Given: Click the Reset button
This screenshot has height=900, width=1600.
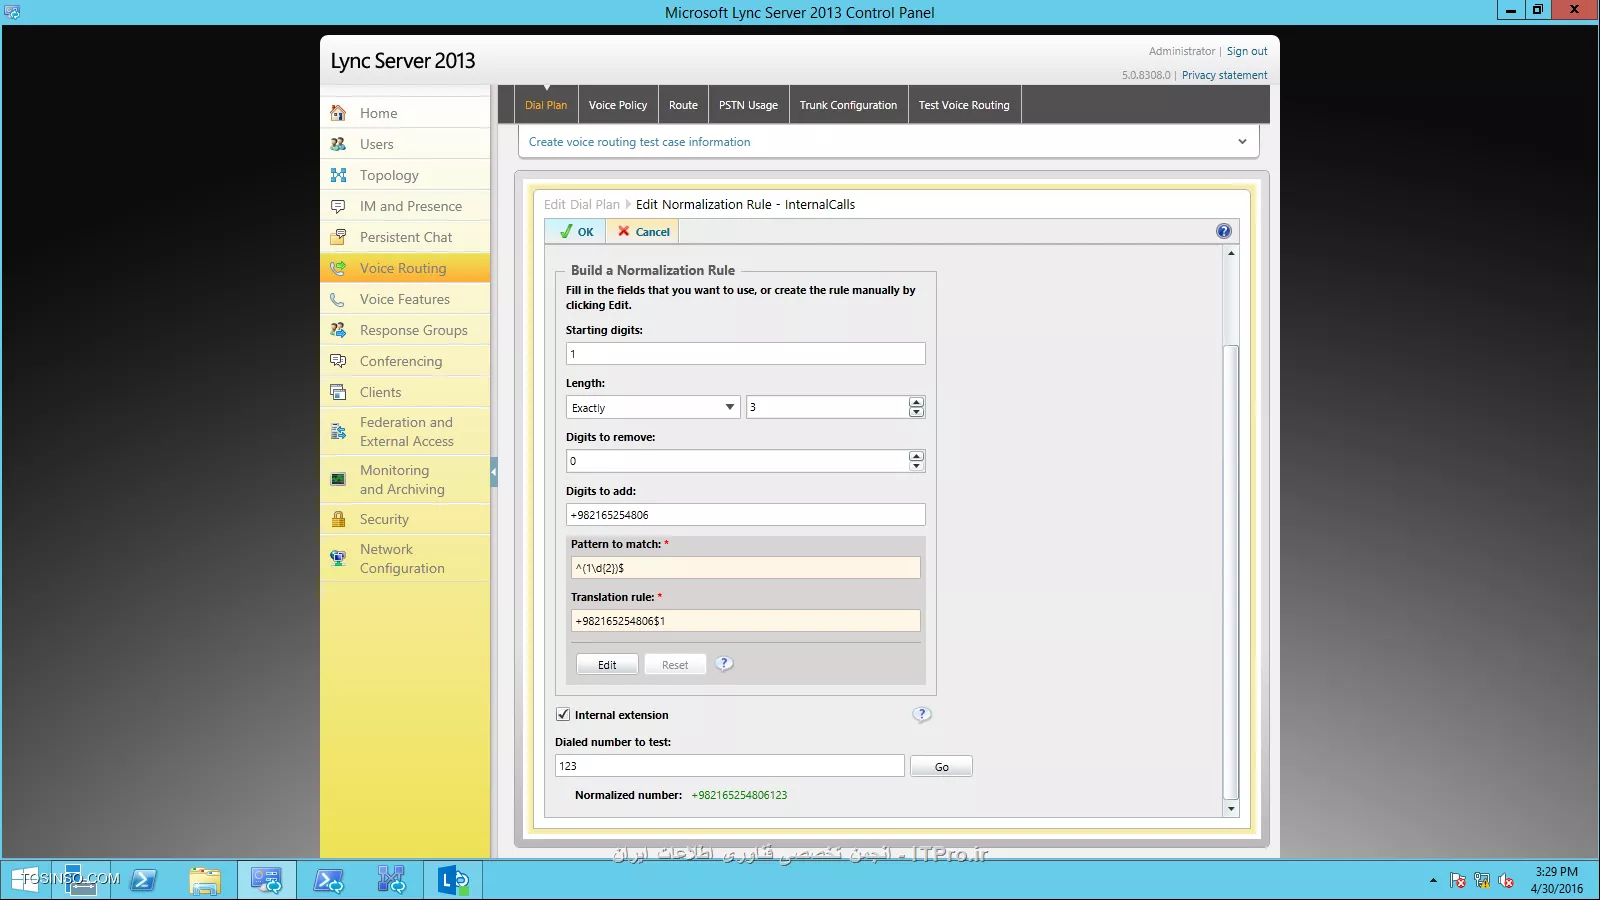Looking at the screenshot, I should (x=675, y=665).
